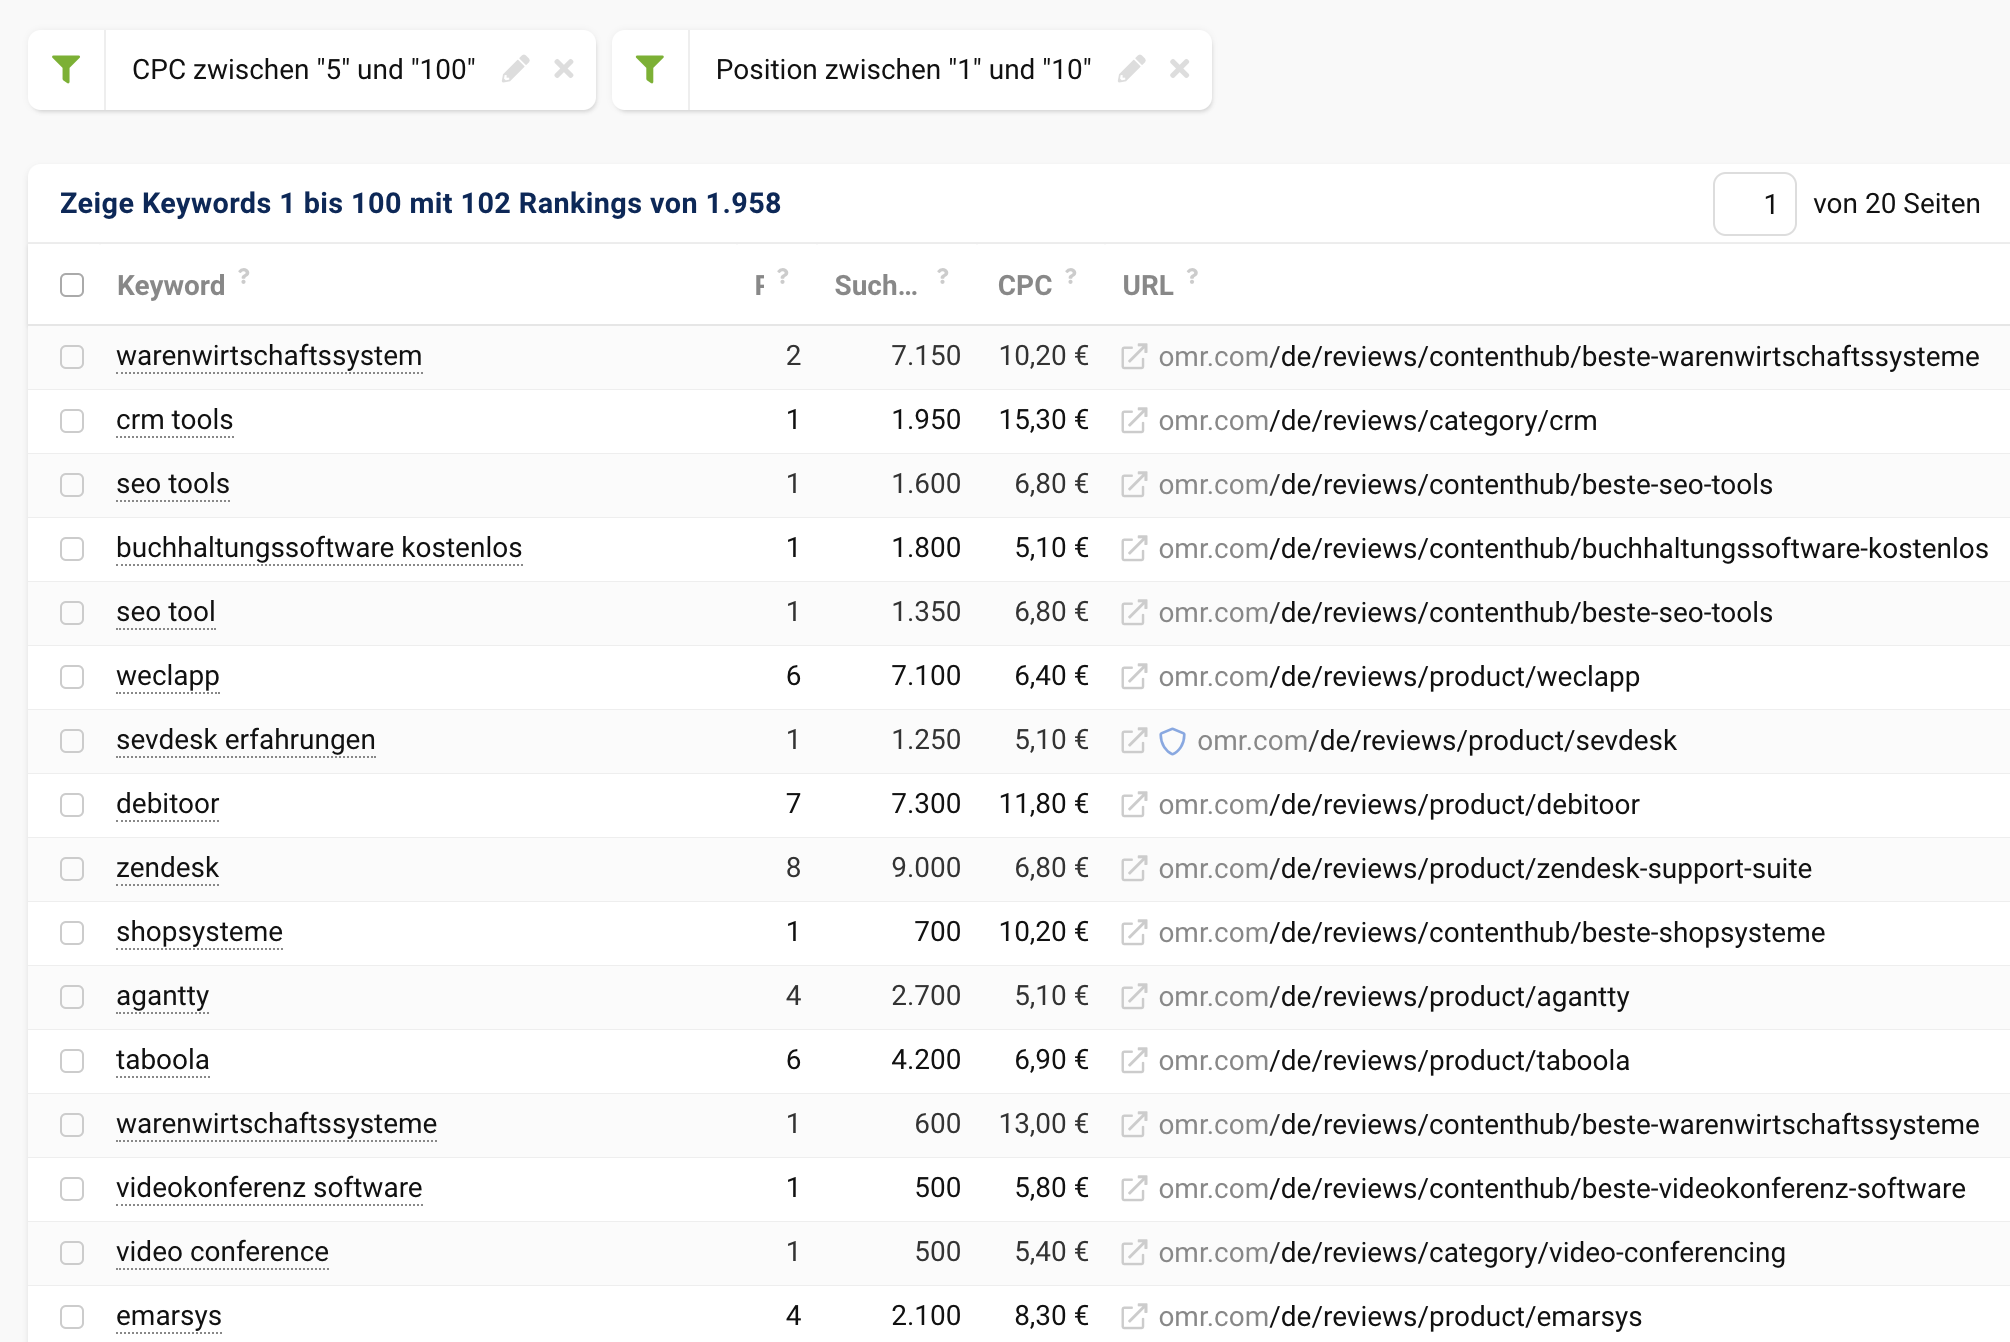
Task: Click the Position zwischen "1" und "10" filter label
Action: point(904,69)
